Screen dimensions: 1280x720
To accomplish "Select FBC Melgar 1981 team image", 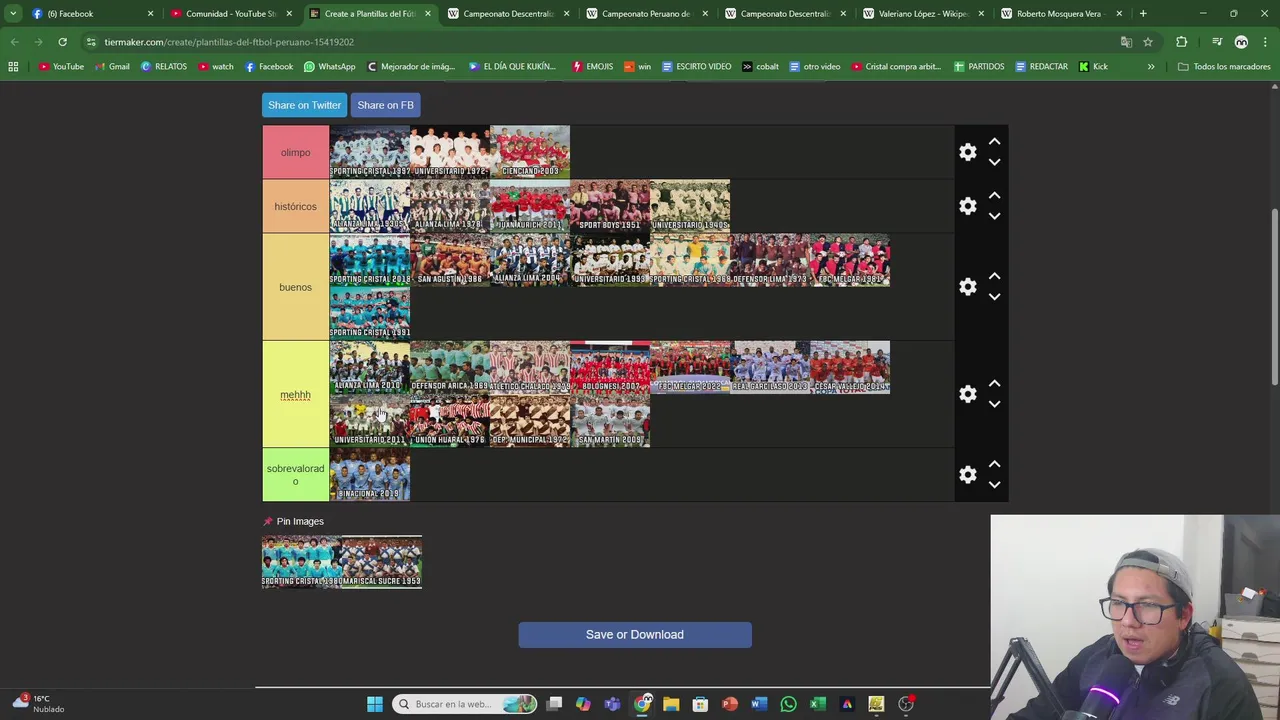I will [x=850, y=260].
